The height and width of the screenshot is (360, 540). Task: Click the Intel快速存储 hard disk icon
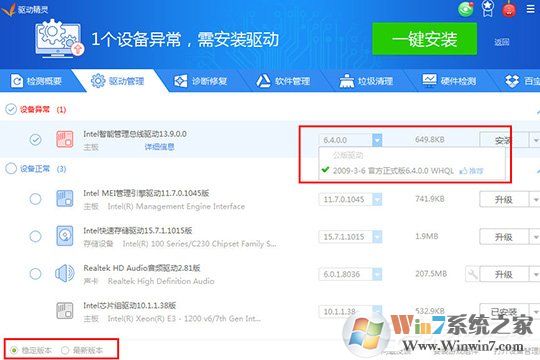[65, 236]
